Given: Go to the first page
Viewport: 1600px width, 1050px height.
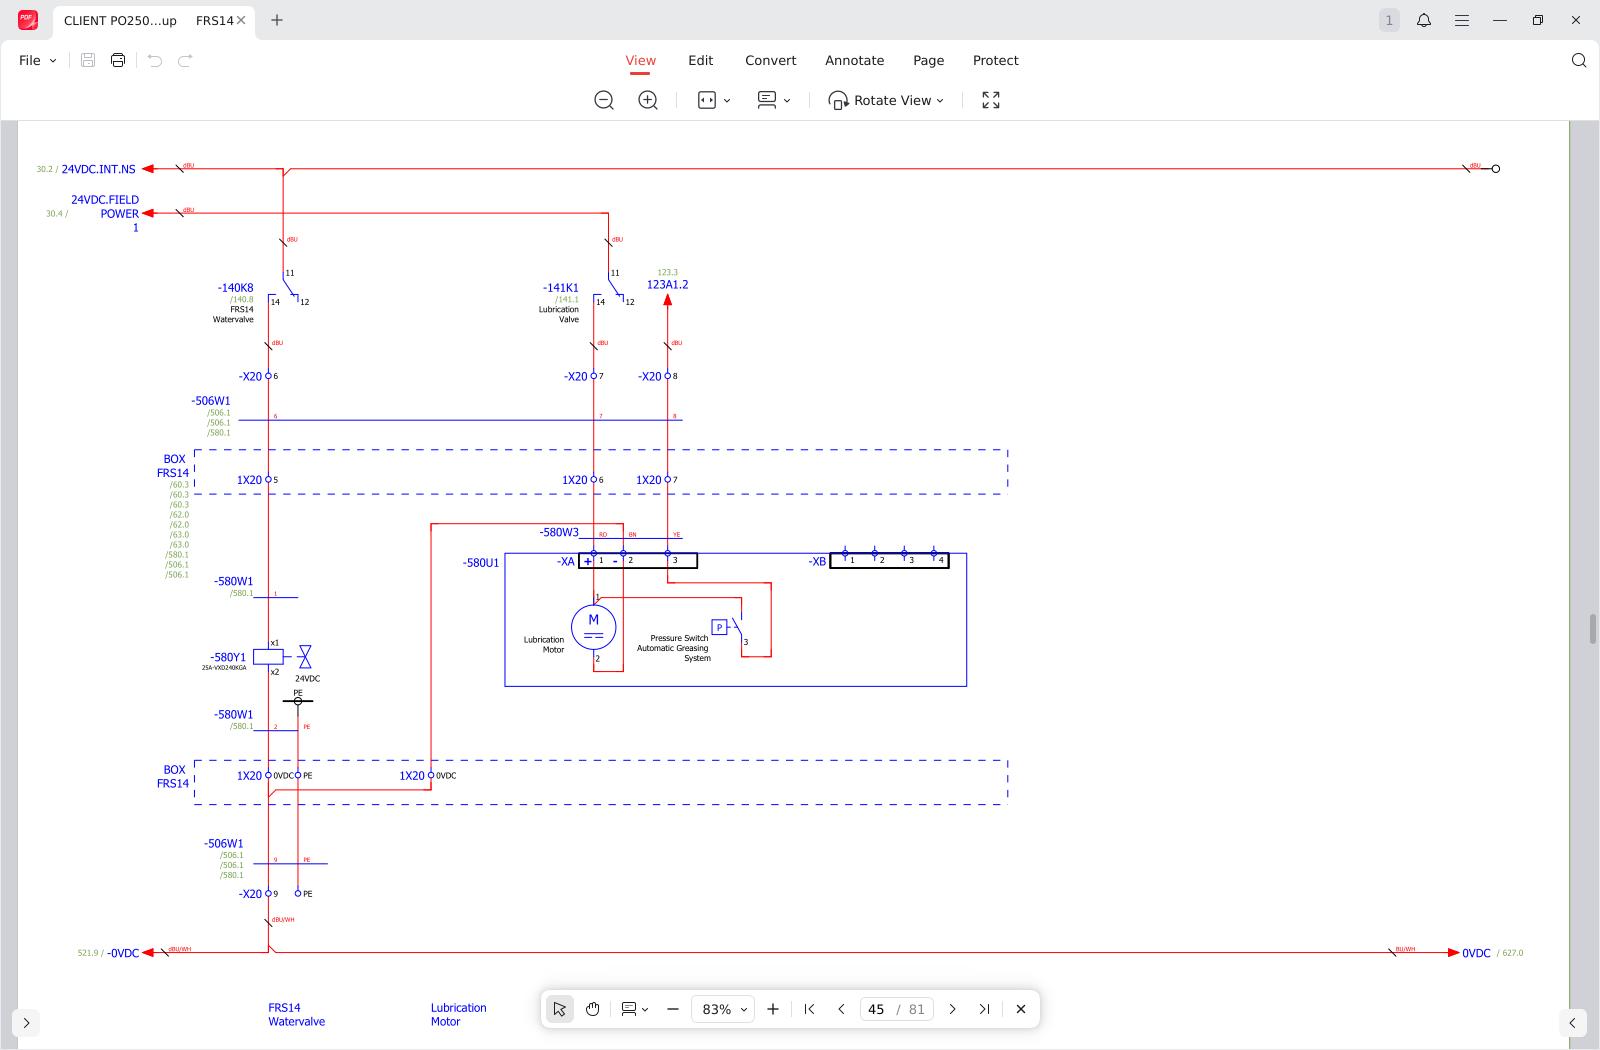Looking at the screenshot, I should [809, 1009].
